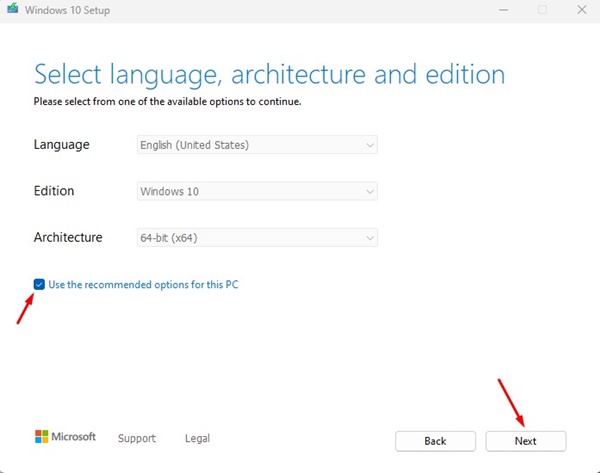Click the Select language, architecture and edition heading
The height and width of the screenshot is (473, 600).
(x=269, y=75)
